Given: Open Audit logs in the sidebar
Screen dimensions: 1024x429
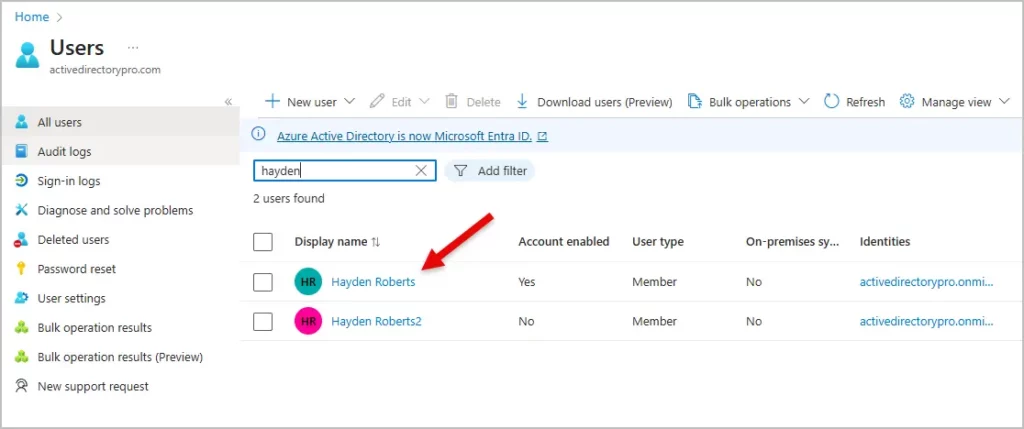Looking at the screenshot, I should tap(121, 151).
